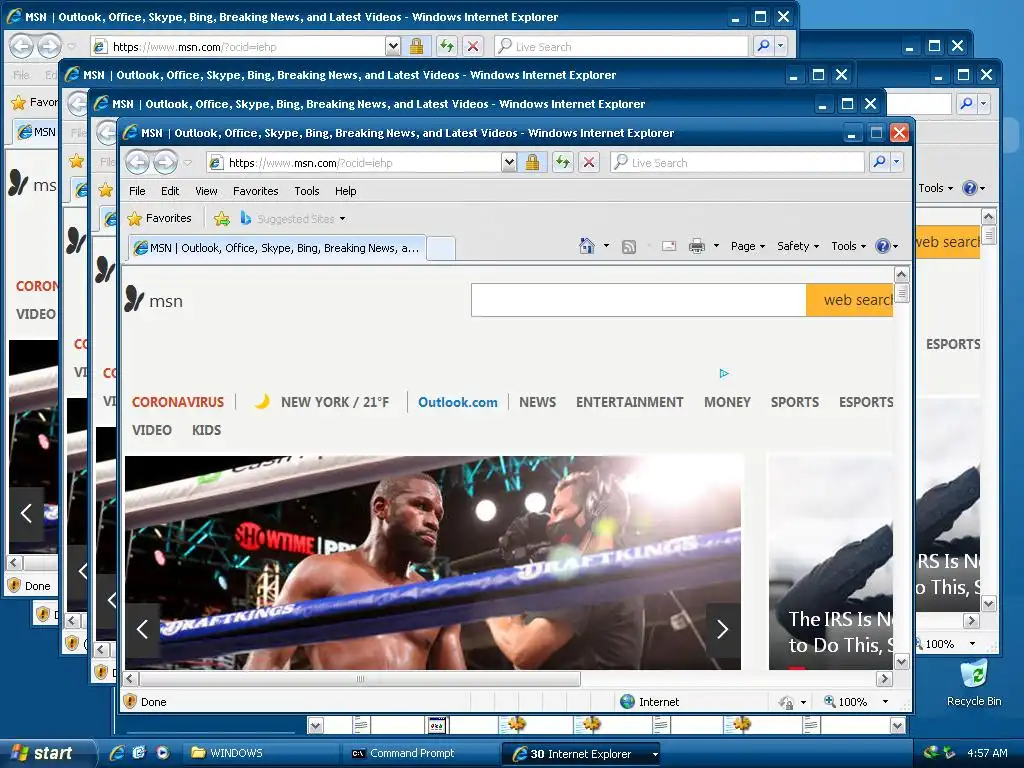
Task: Click the WINDOWS folder taskbar button
Action: pos(261,753)
